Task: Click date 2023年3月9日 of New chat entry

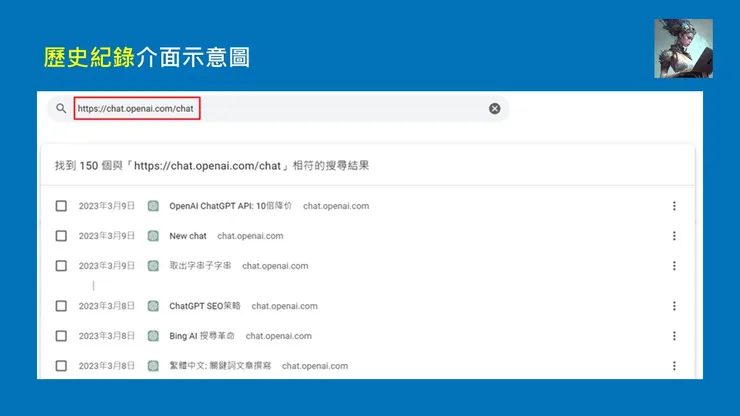Action: click(x=107, y=236)
